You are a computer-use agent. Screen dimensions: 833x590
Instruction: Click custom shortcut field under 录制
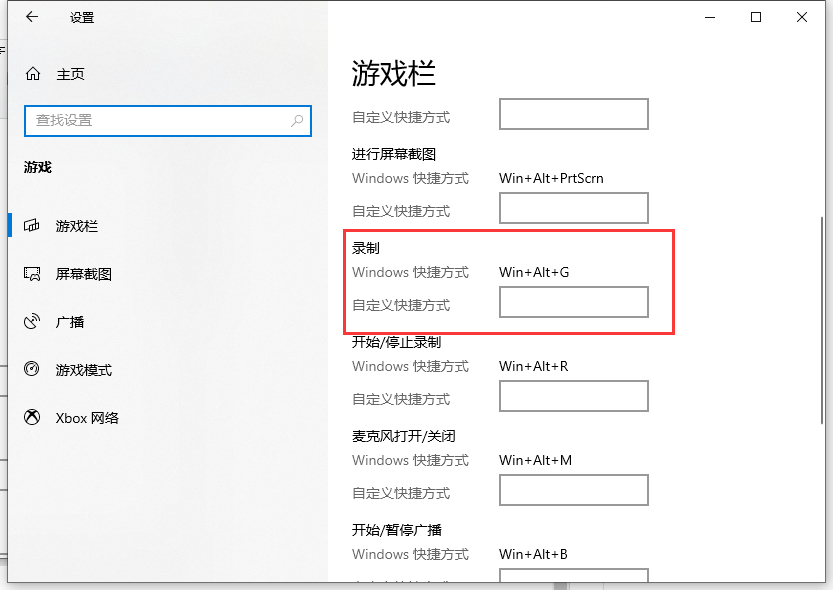pyautogui.click(x=573, y=303)
